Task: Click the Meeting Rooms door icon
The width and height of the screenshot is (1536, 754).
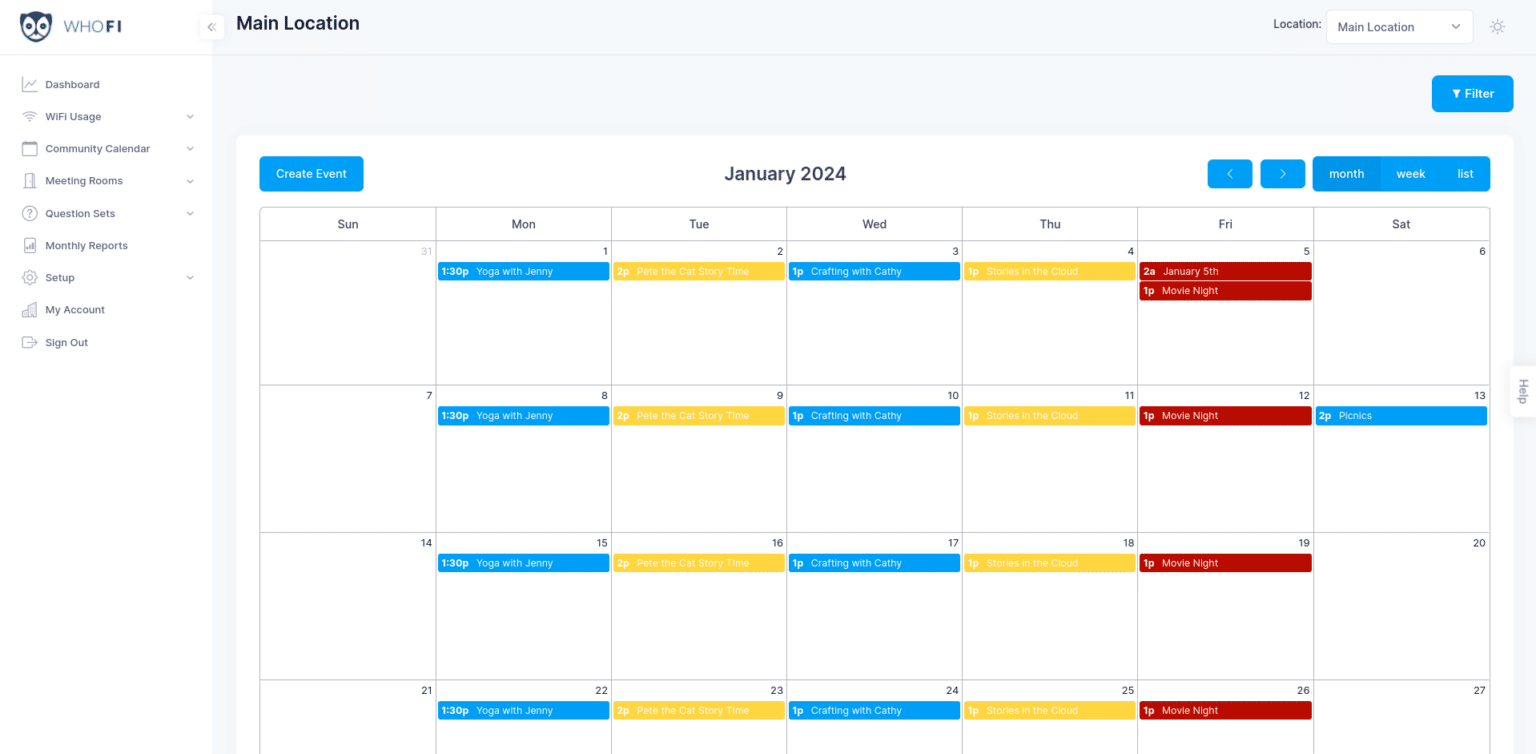Action: 29,181
